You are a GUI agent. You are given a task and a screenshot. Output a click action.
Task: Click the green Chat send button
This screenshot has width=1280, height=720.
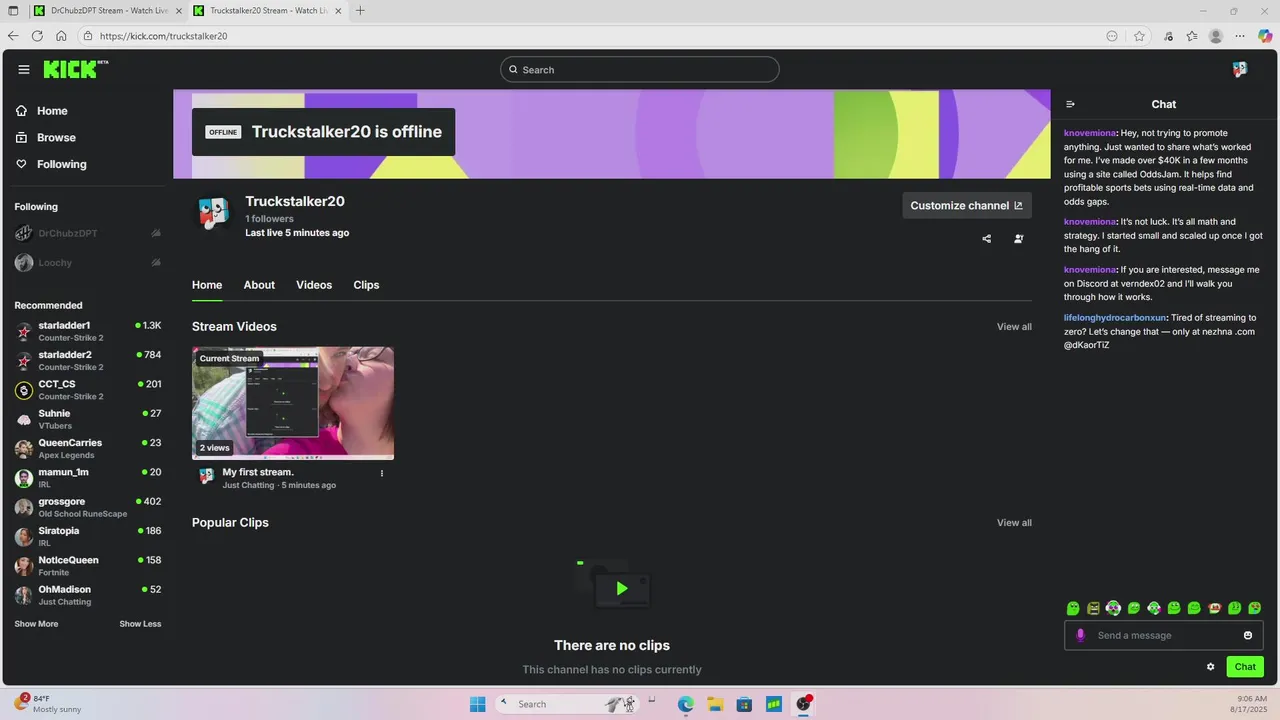coord(1245,667)
